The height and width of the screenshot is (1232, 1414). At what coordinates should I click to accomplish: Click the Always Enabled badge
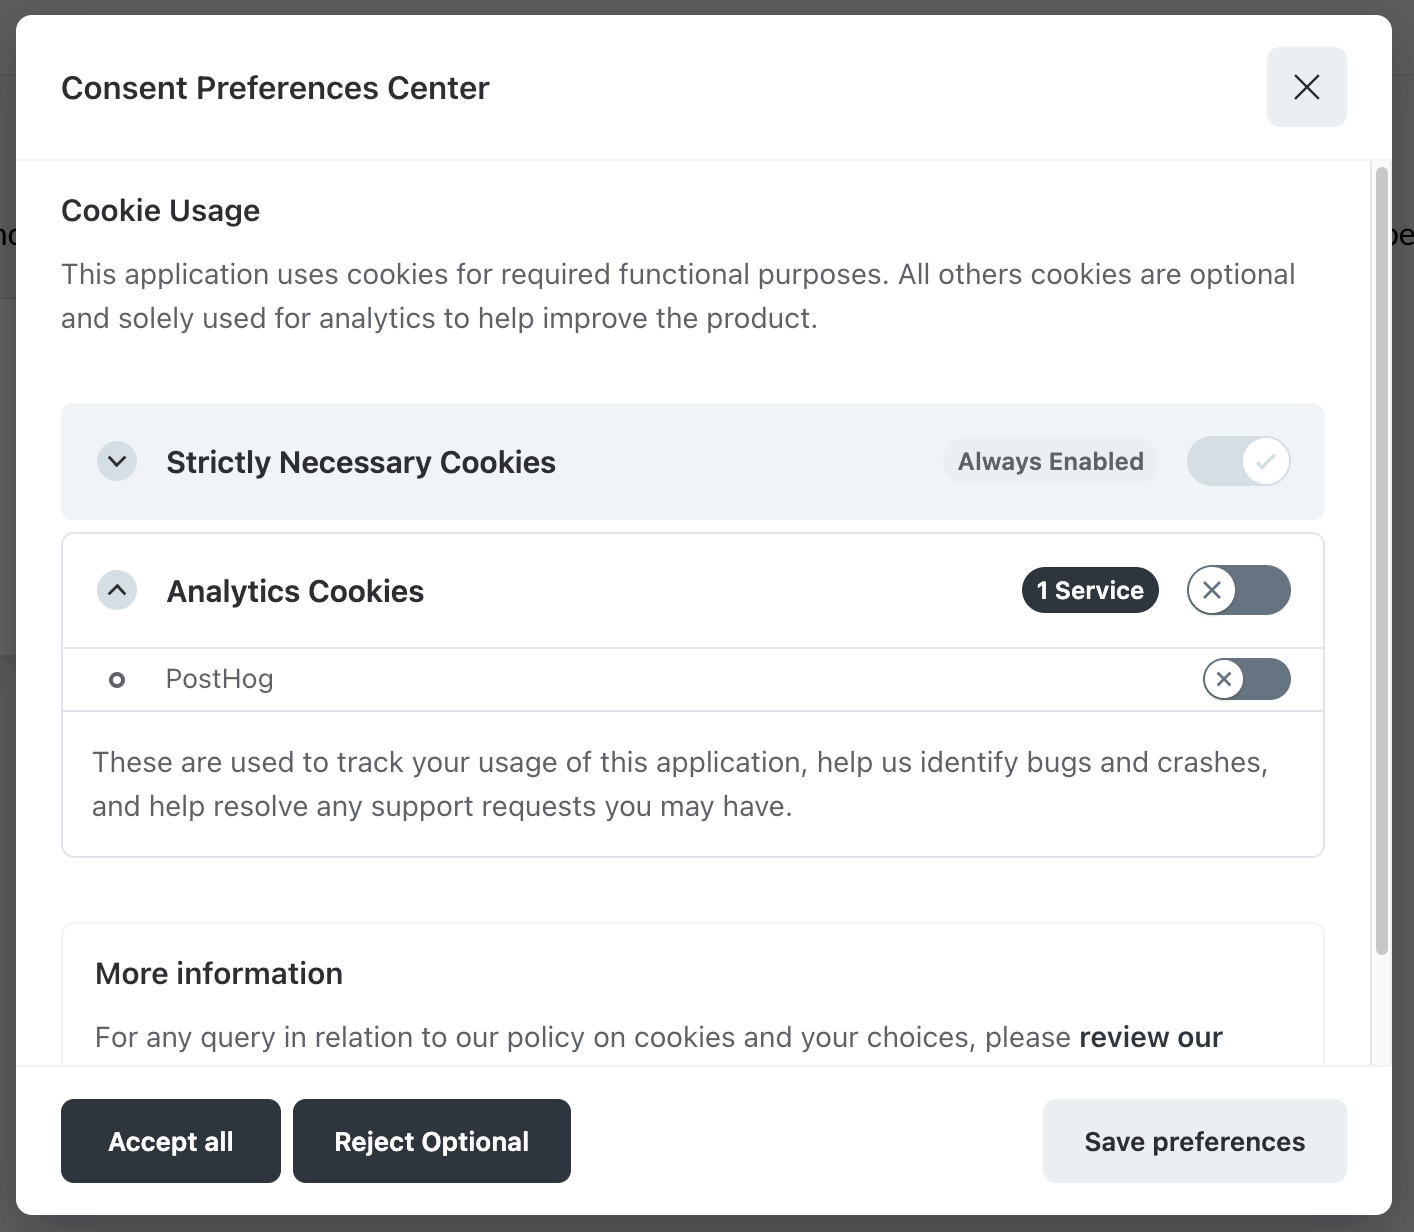[1050, 462]
